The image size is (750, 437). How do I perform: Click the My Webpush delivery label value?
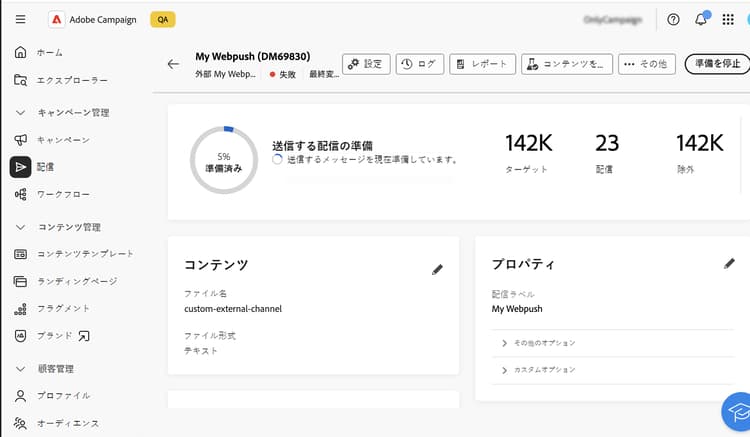tap(517, 309)
